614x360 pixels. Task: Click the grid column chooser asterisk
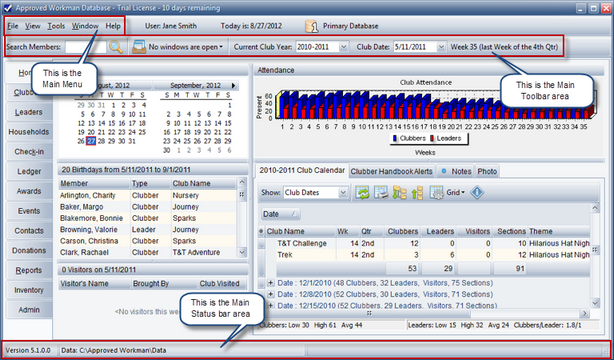click(x=261, y=232)
